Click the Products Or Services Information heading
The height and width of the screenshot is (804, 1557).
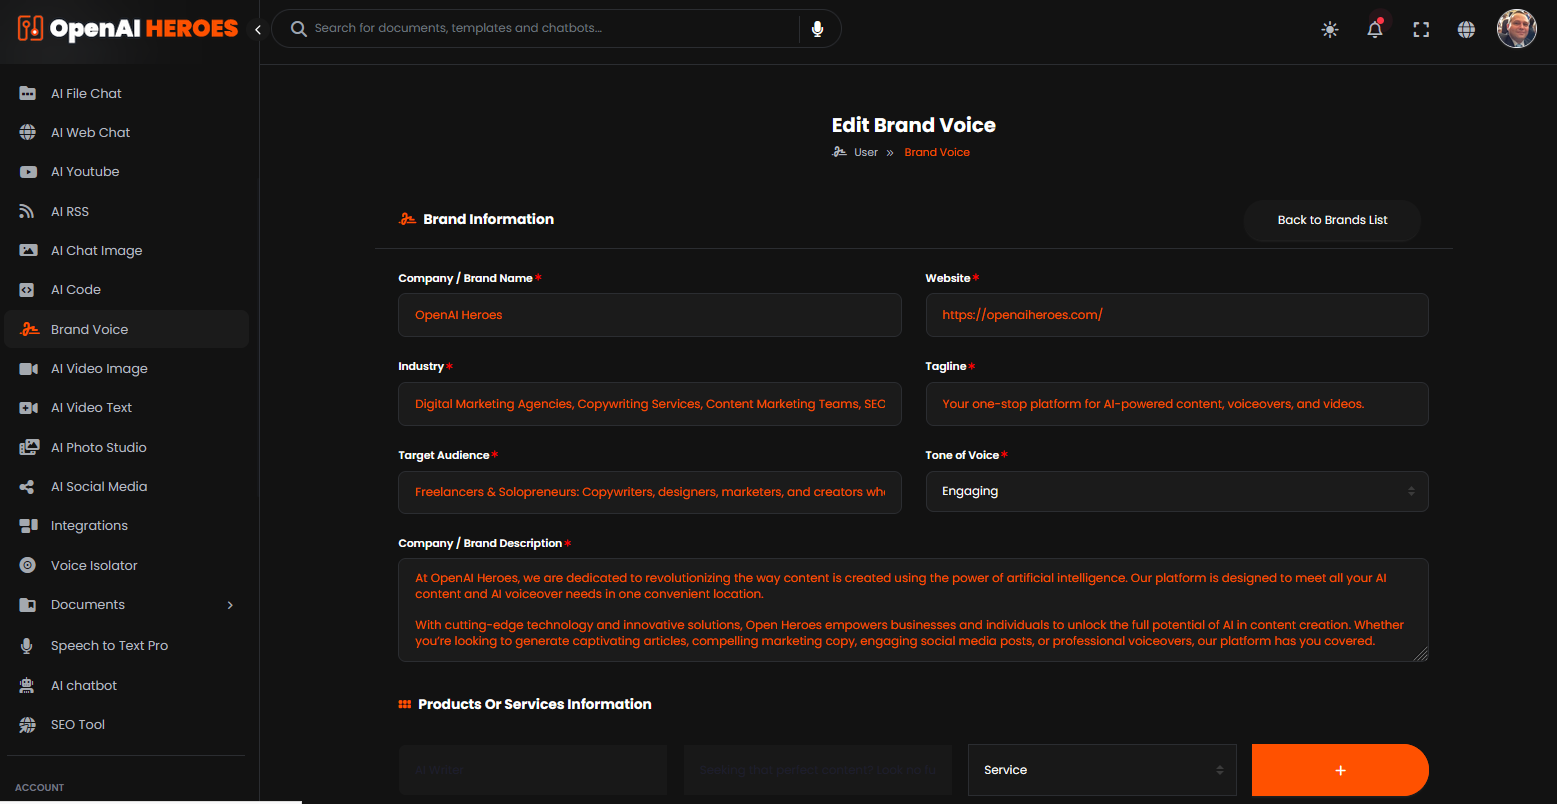pos(534,704)
